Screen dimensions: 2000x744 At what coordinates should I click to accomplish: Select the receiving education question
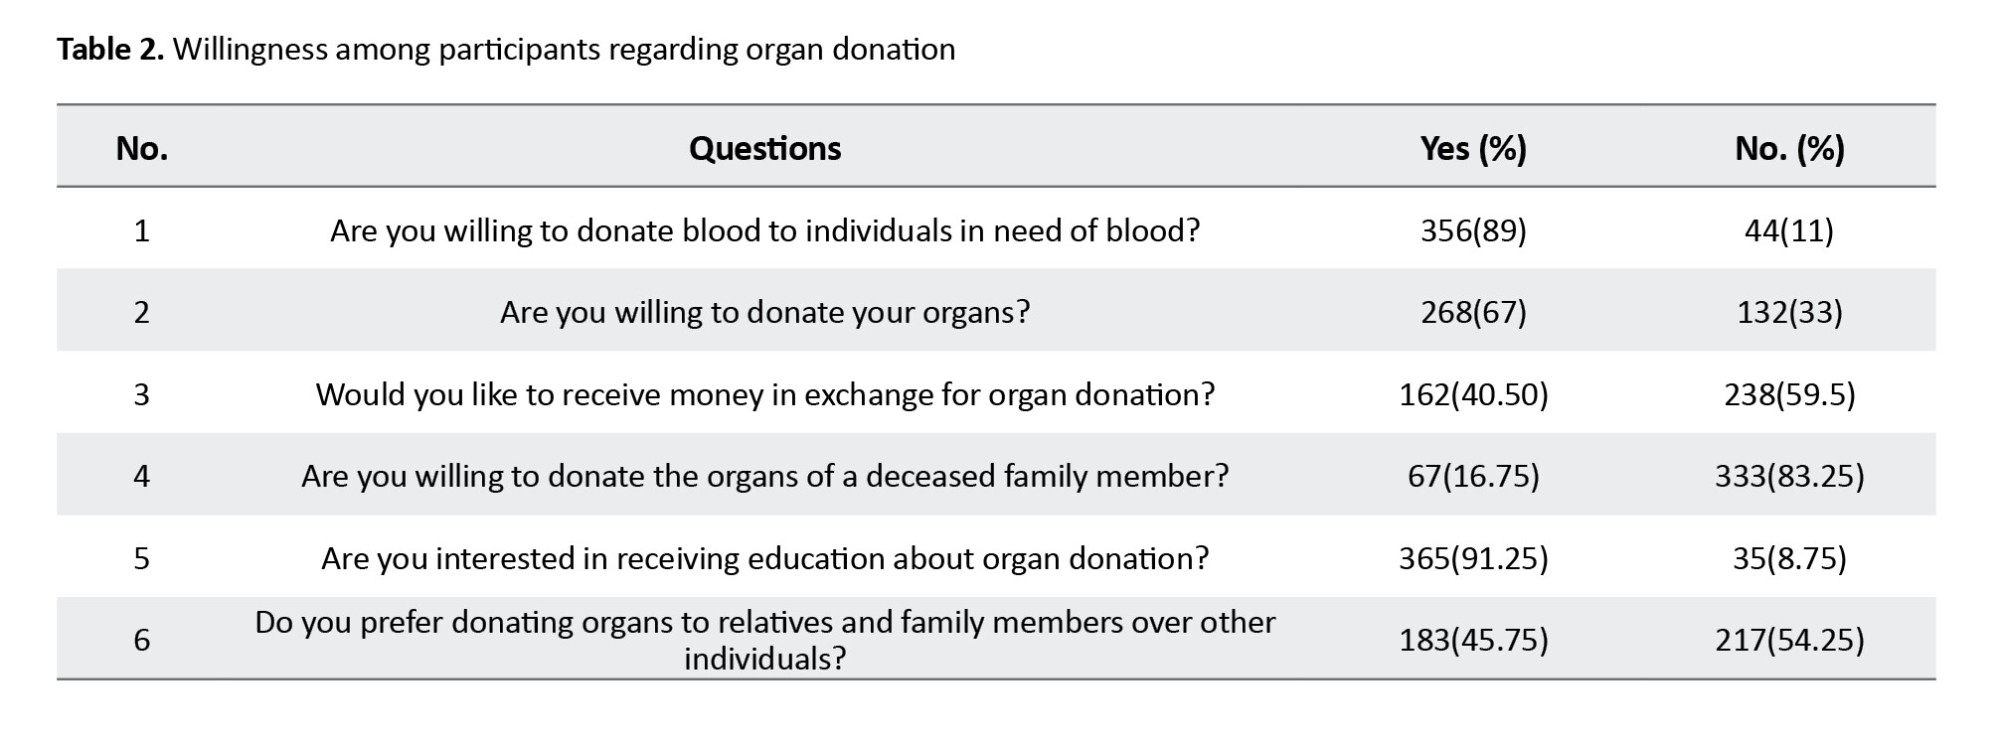point(765,557)
